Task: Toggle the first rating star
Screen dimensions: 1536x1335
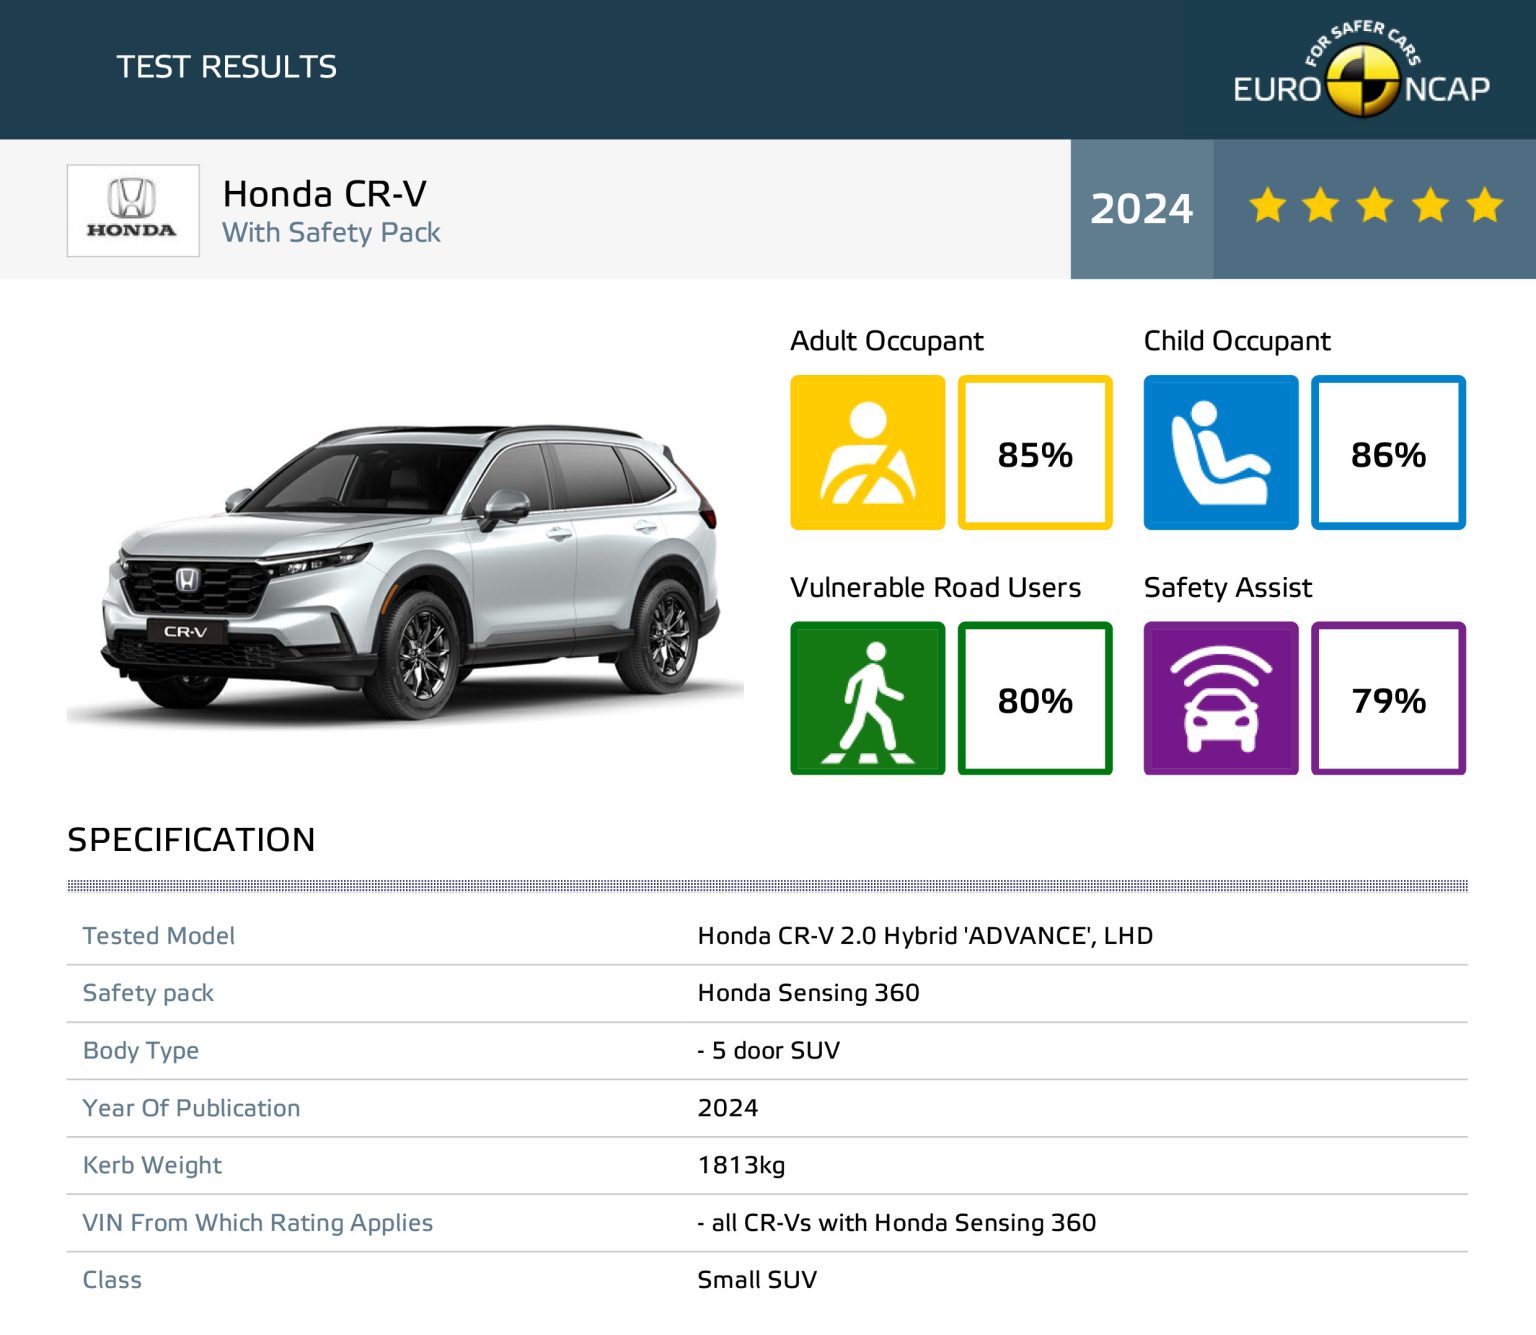Action: (1268, 207)
